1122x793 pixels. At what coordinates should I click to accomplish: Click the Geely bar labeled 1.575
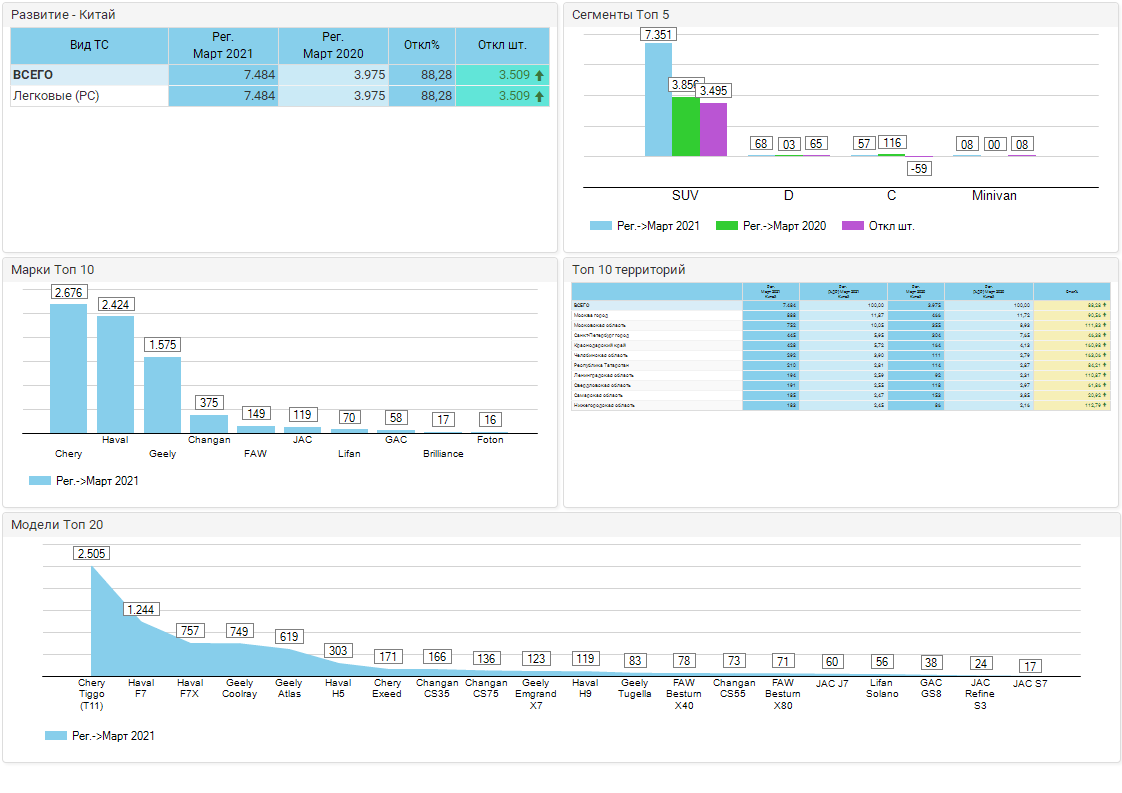tap(162, 394)
